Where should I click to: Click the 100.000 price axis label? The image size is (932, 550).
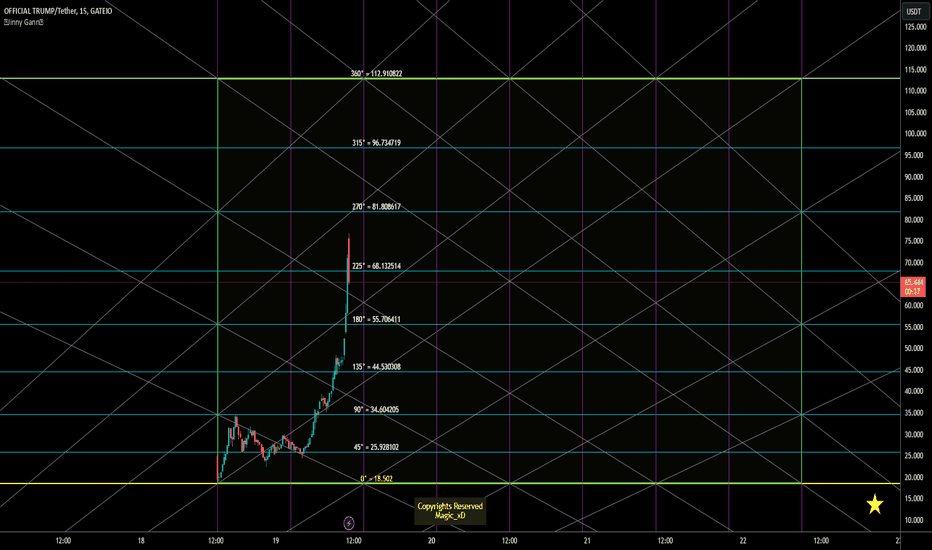pos(915,134)
